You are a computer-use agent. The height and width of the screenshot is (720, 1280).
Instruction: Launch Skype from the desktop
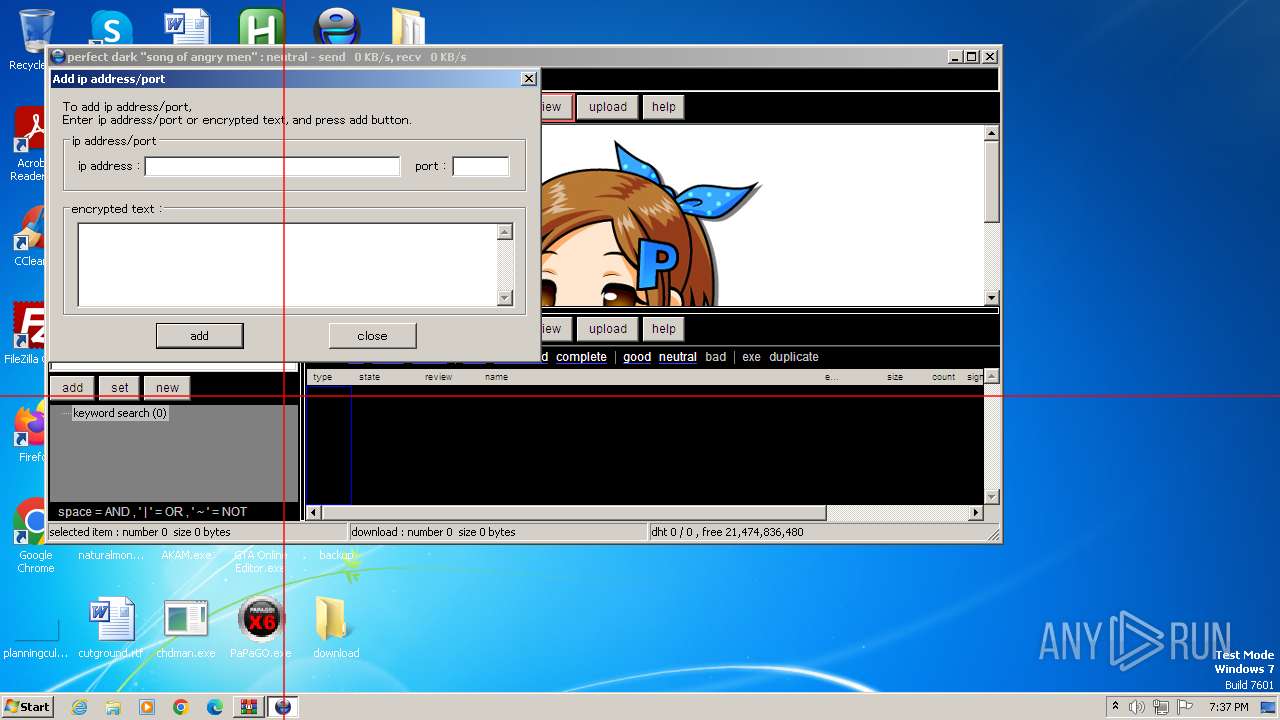[111, 28]
